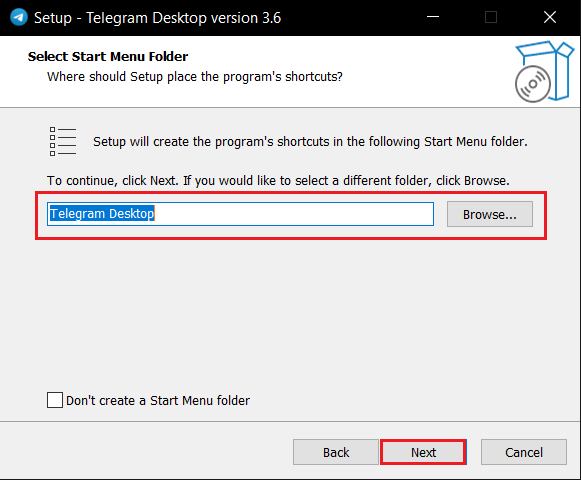Click the "Setup will create the program's shortcuts" text

click(x=310, y=142)
